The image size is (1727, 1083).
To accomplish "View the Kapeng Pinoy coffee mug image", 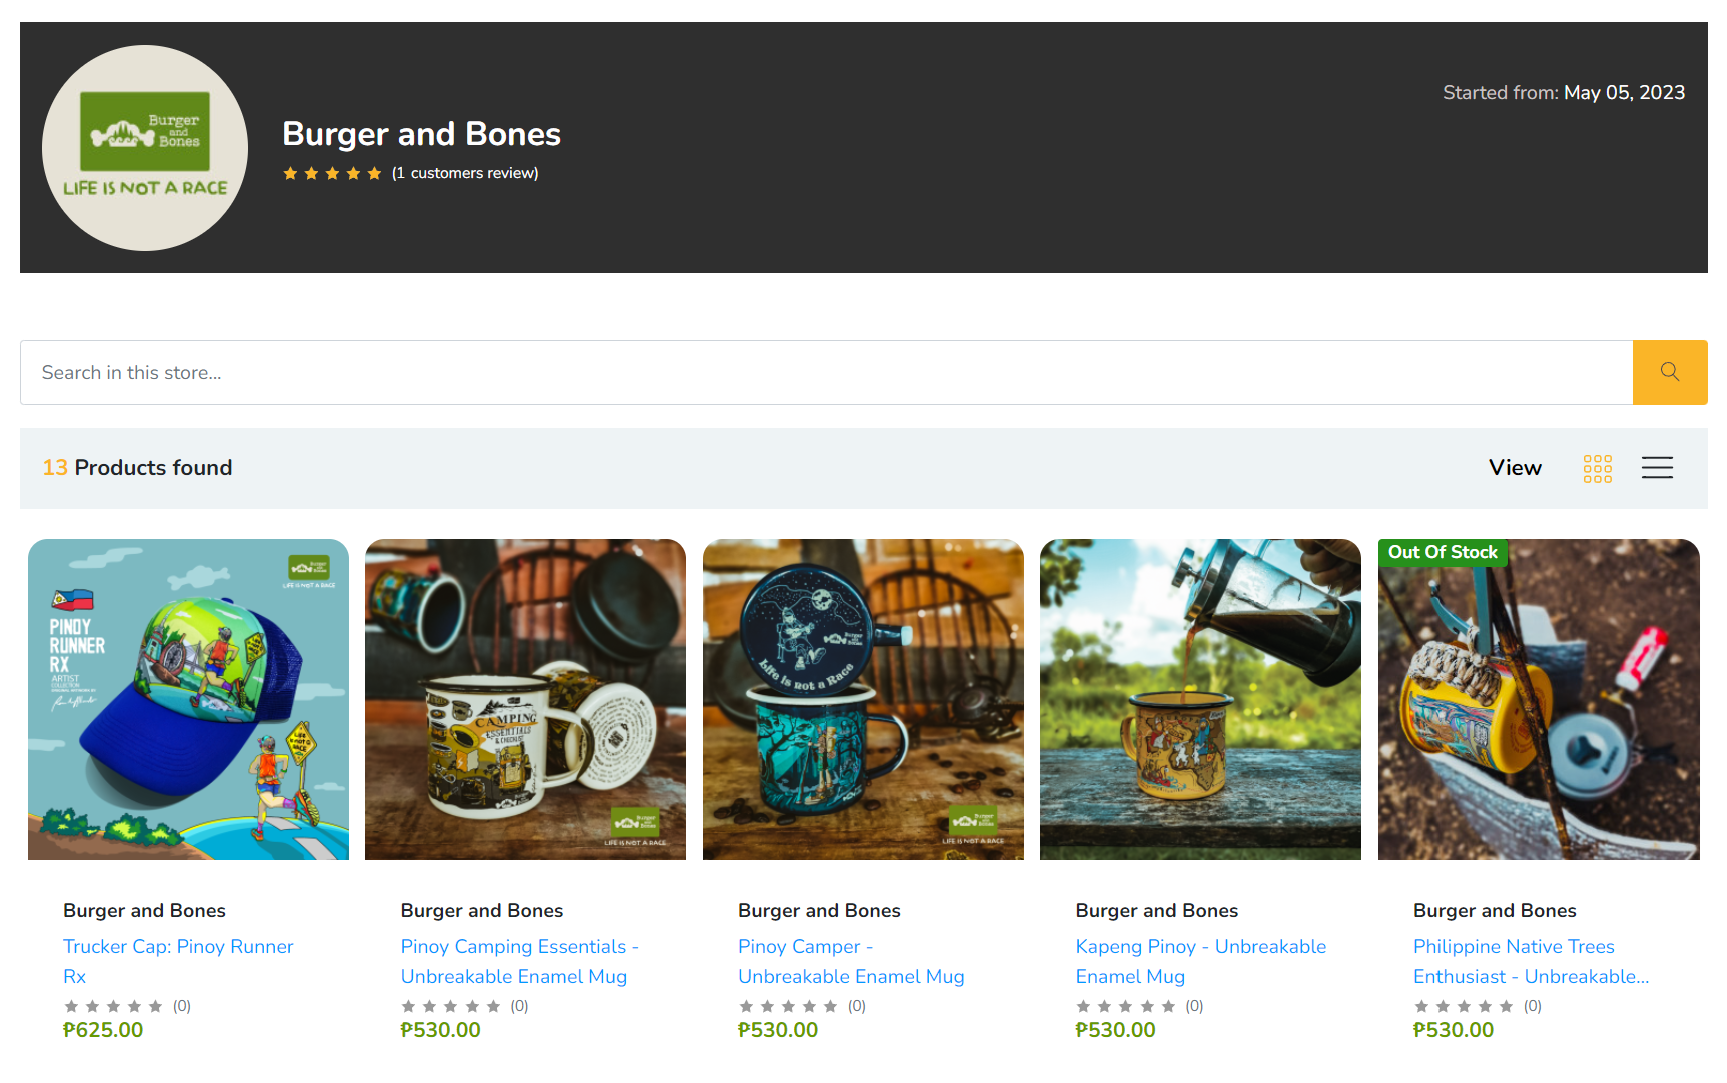I will 1200,699.
